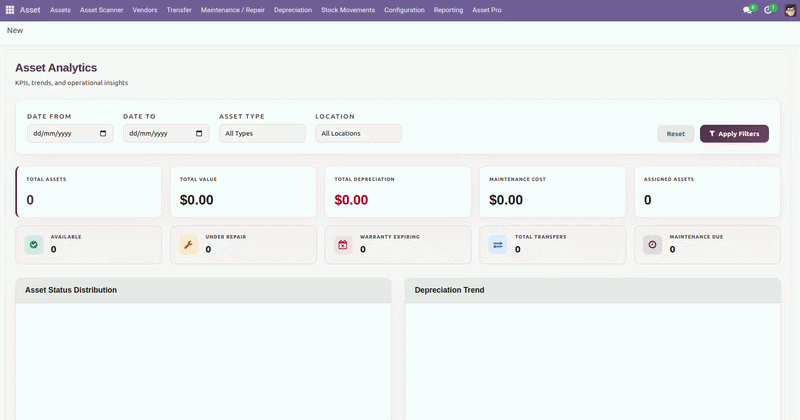Select the Total Value card
800x420 pixels.
(x=243, y=191)
